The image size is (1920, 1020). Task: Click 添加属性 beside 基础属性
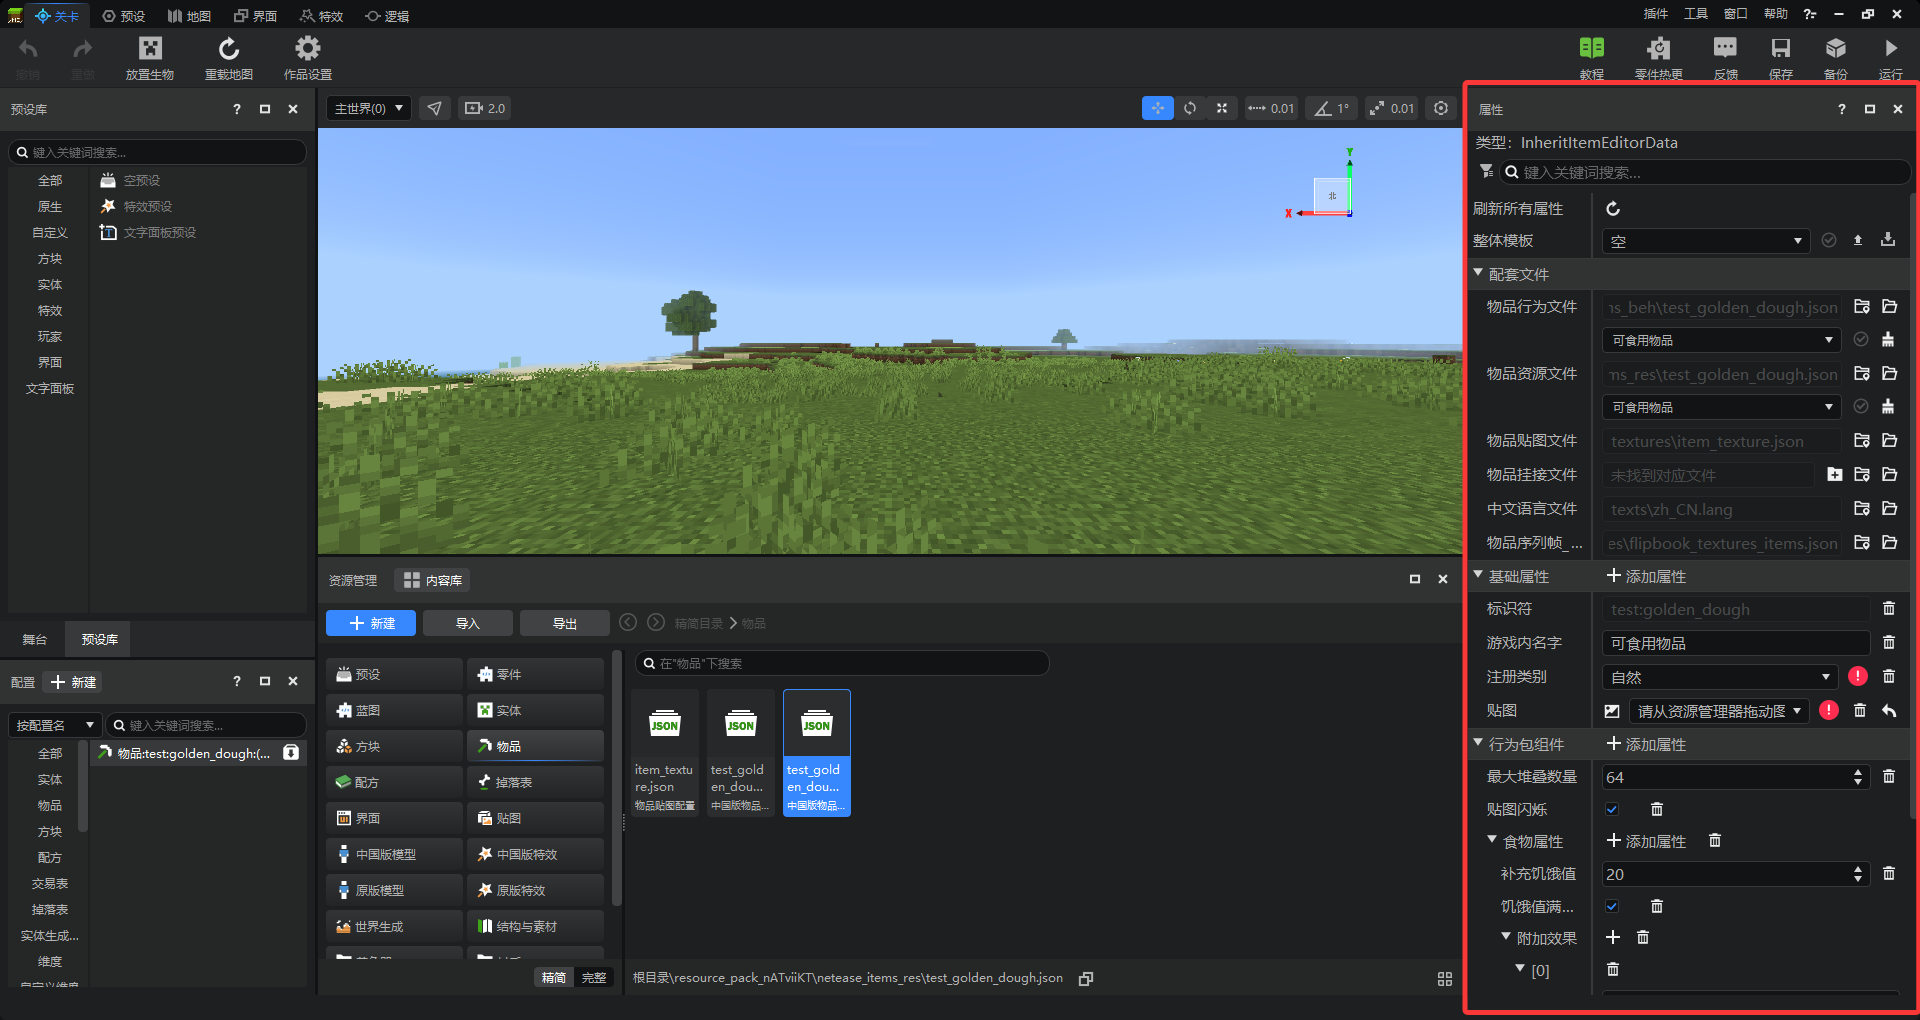pos(1646,576)
